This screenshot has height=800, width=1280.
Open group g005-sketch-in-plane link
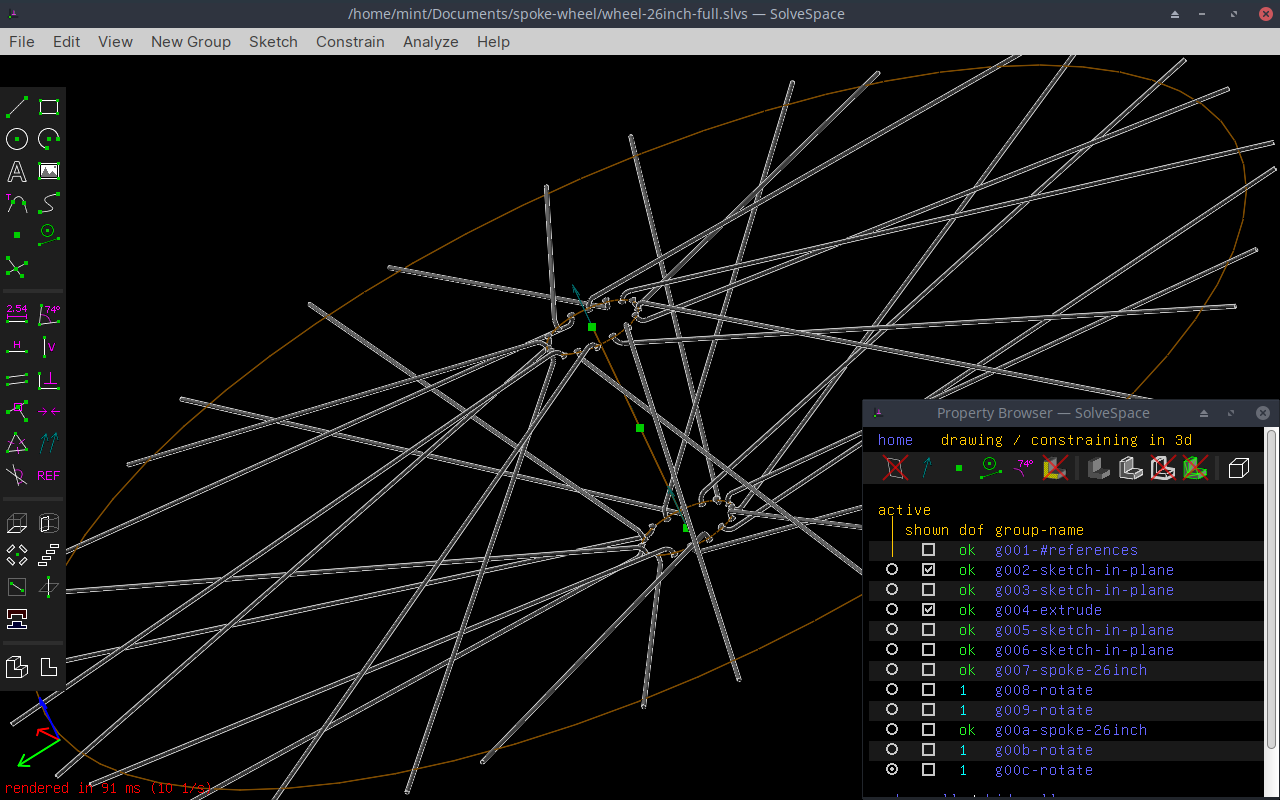tap(1085, 630)
